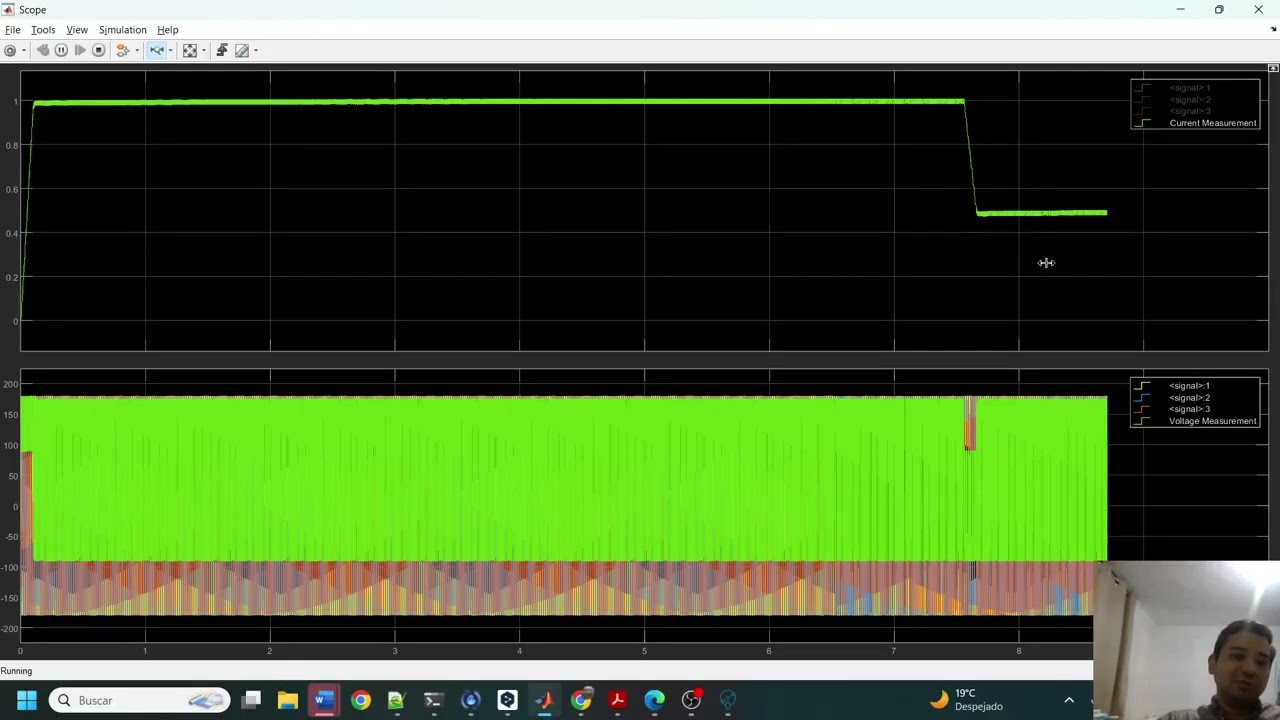
Task: Open the Windows Start menu
Action: tap(26, 700)
